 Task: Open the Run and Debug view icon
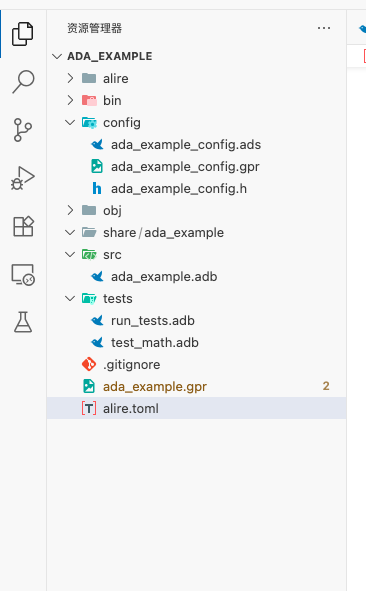(x=23, y=178)
